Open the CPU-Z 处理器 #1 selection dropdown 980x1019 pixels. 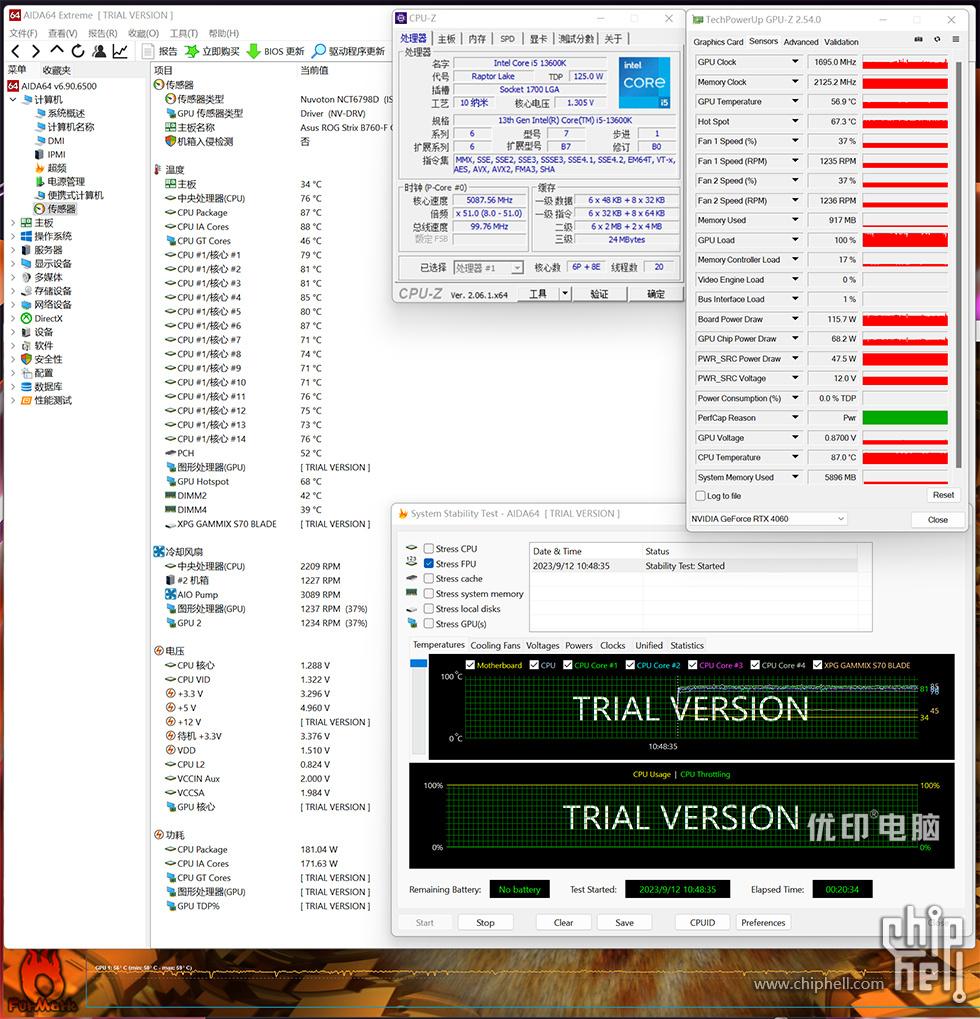click(x=488, y=268)
